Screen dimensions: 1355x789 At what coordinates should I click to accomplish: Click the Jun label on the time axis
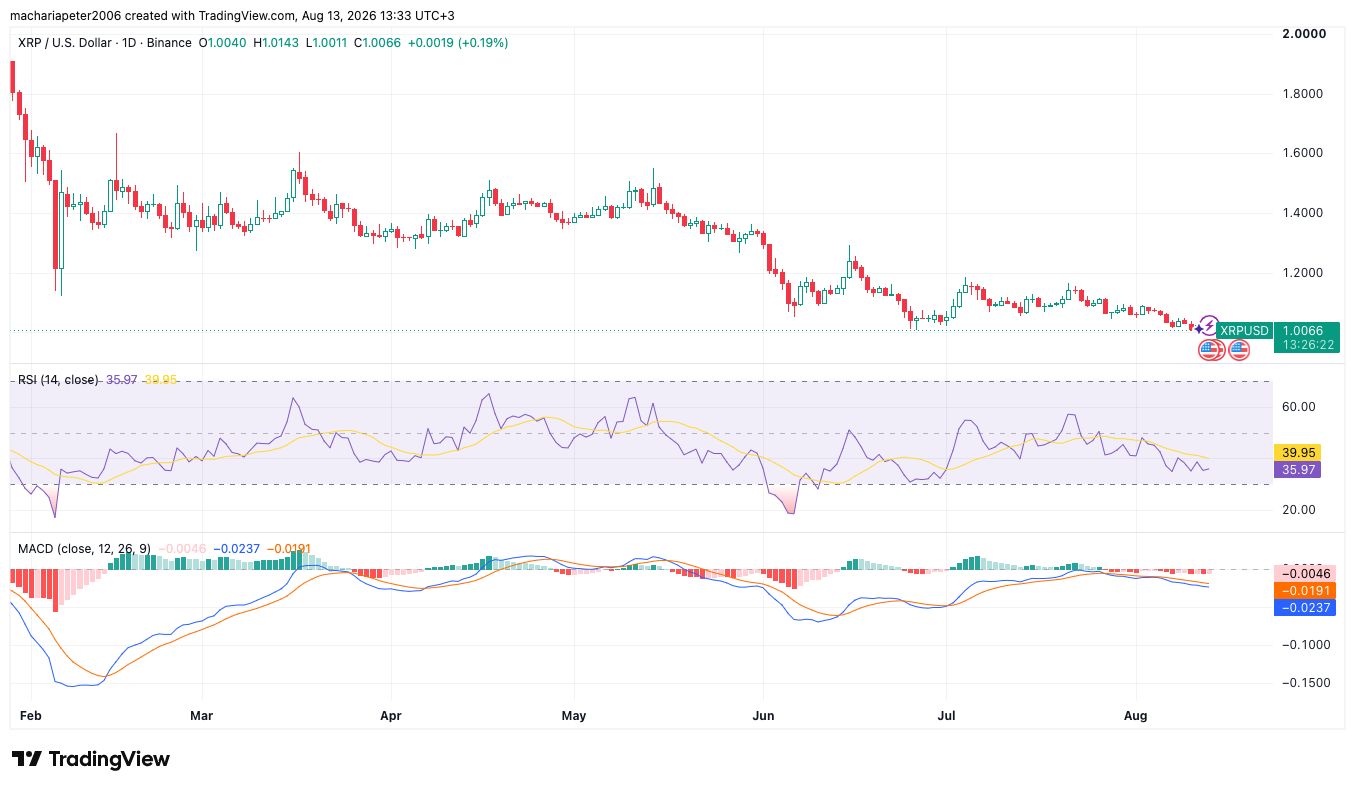tap(764, 716)
